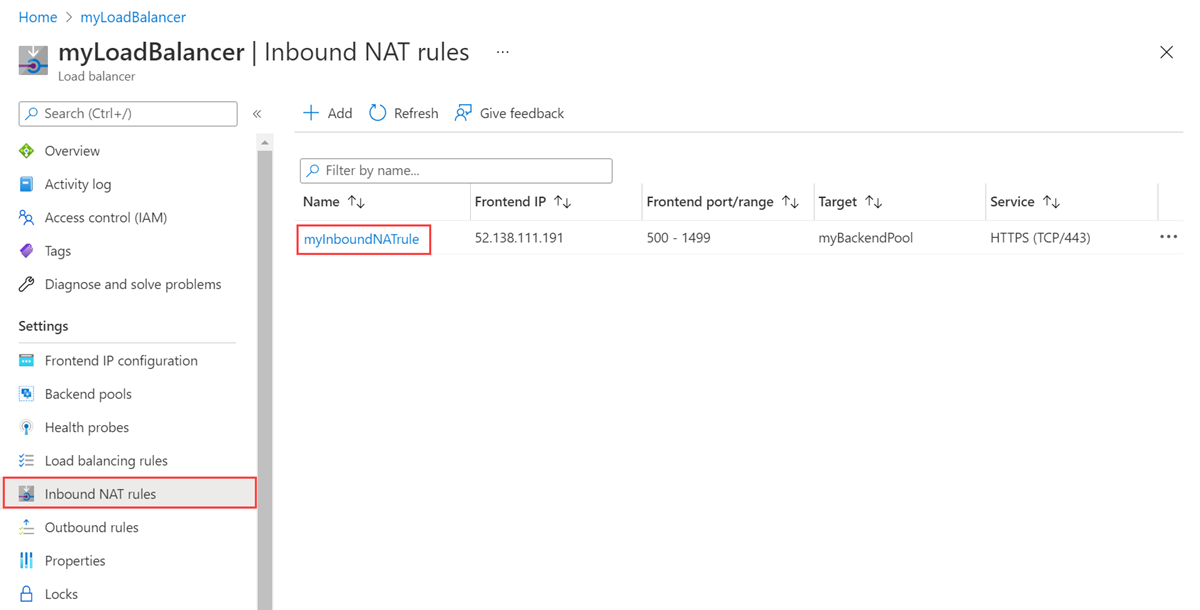
Task: Click the Activity log icon
Action: tap(27, 184)
